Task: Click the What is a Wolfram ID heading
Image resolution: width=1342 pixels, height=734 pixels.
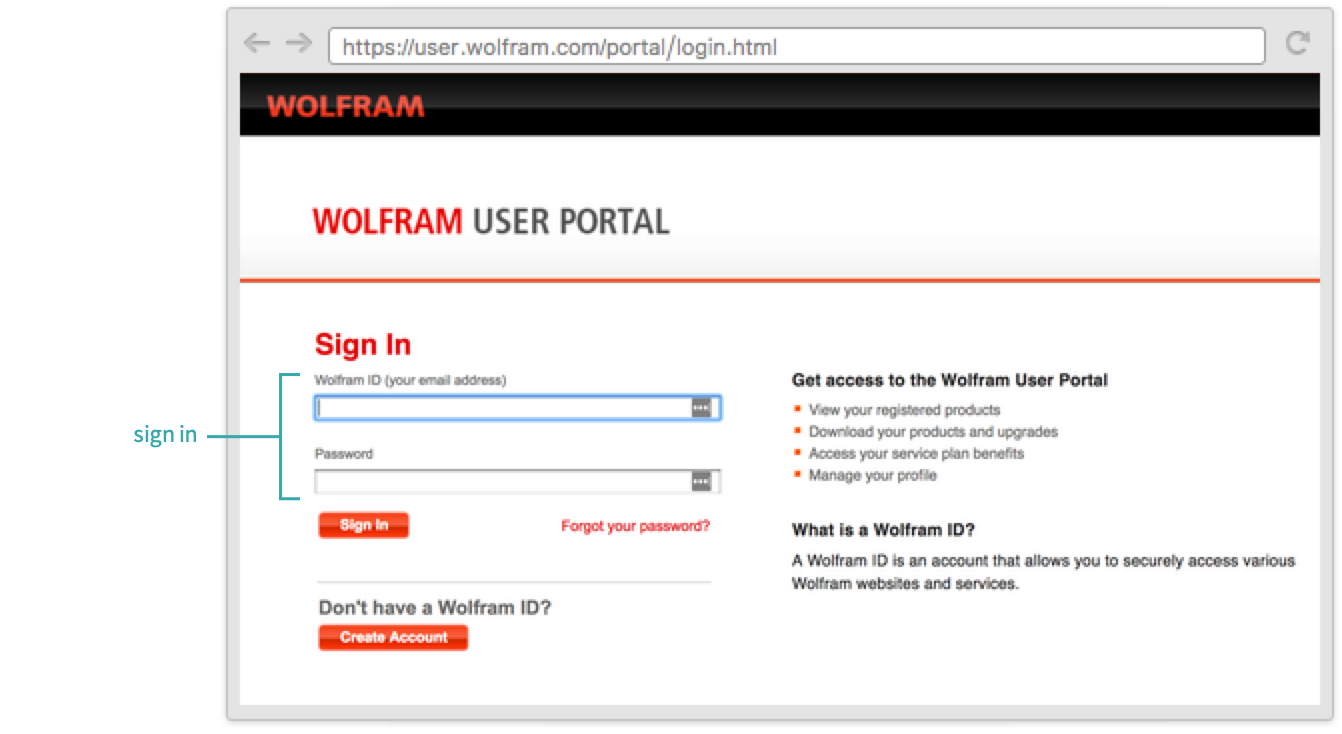Action: pos(883,530)
